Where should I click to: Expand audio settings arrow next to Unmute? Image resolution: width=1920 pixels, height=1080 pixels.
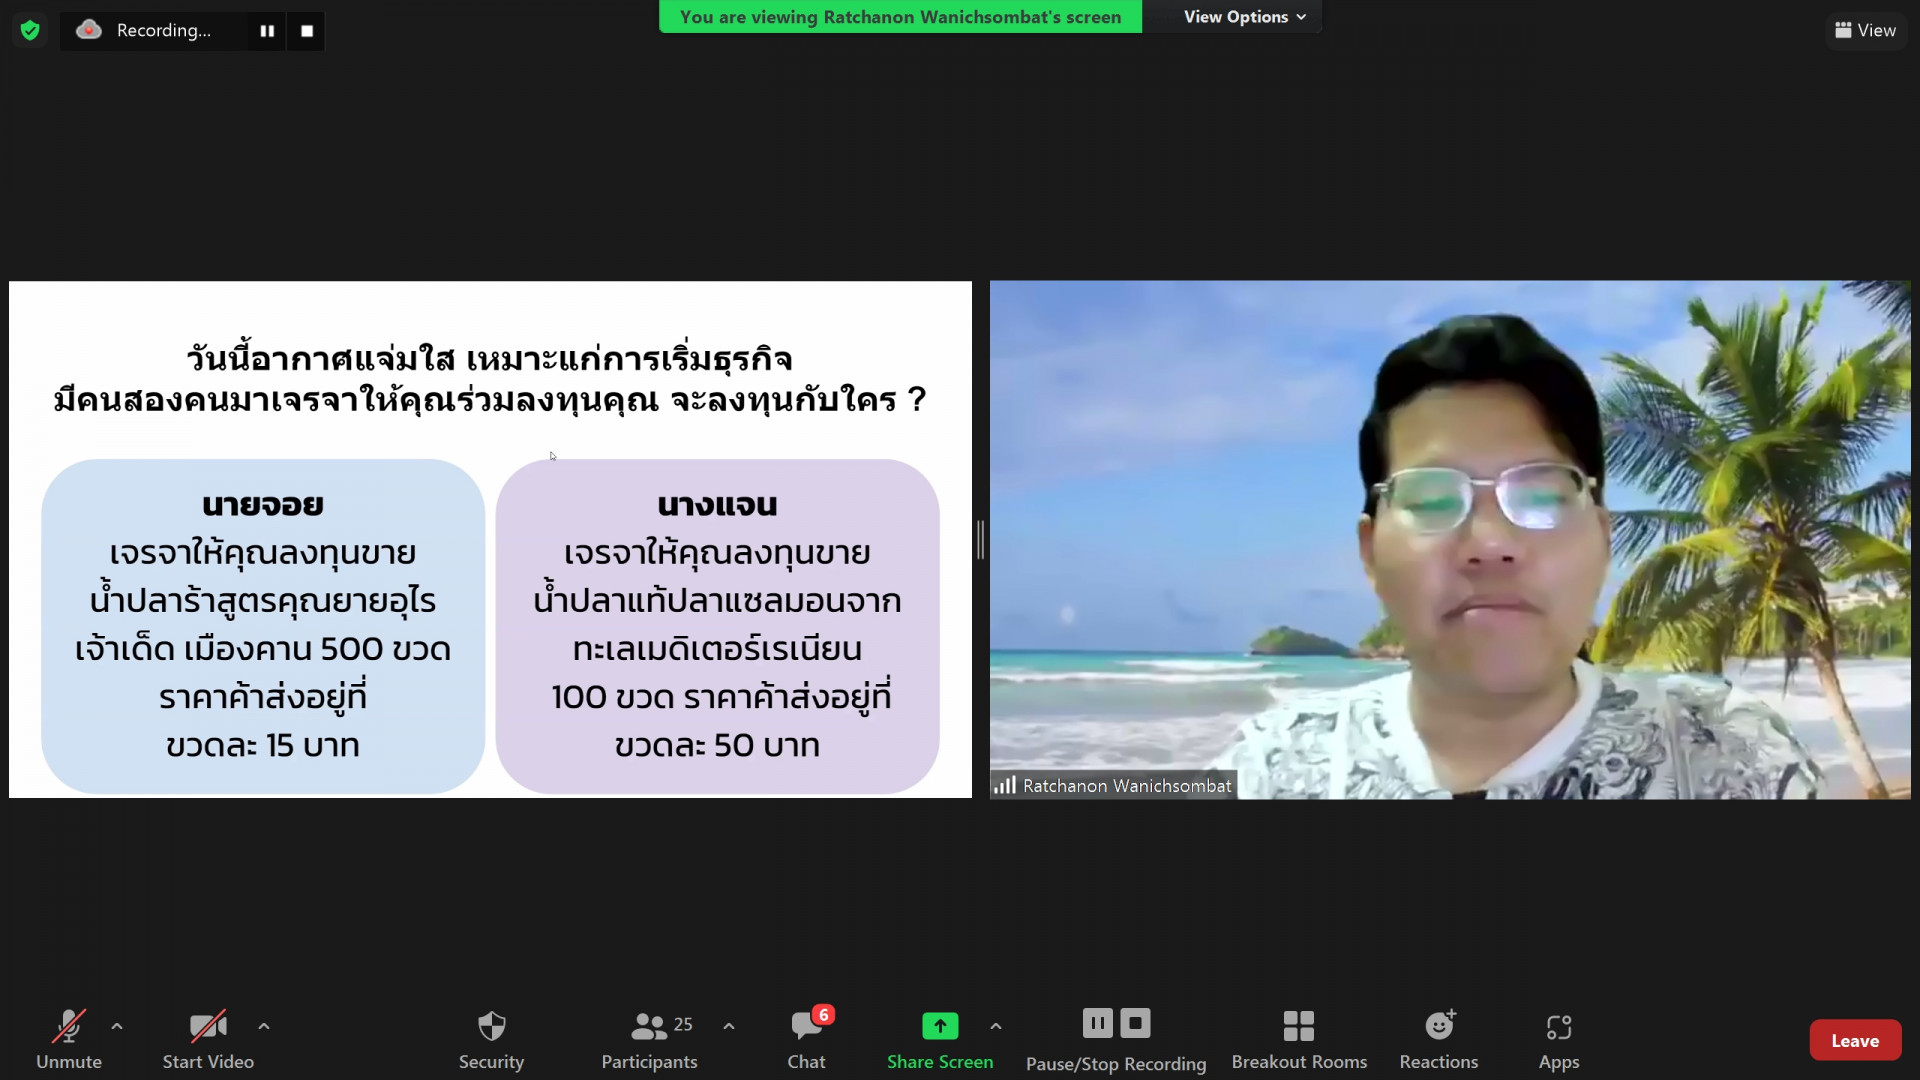[x=117, y=1026]
